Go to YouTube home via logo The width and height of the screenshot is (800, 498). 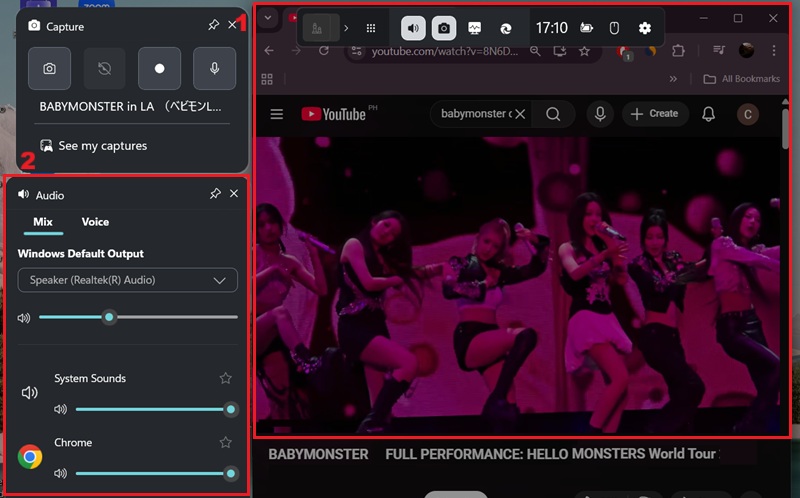click(334, 114)
